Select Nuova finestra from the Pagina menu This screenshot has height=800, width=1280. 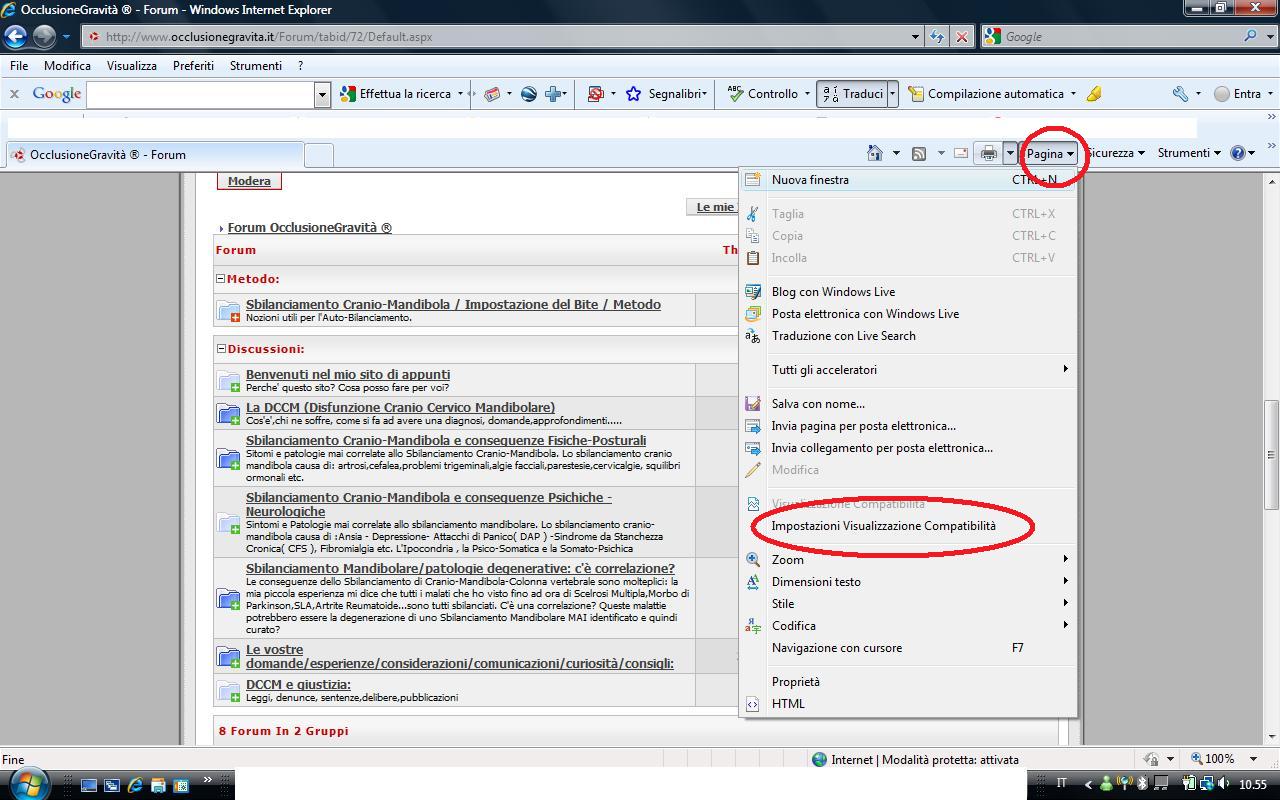pyautogui.click(x=908, y=180)
